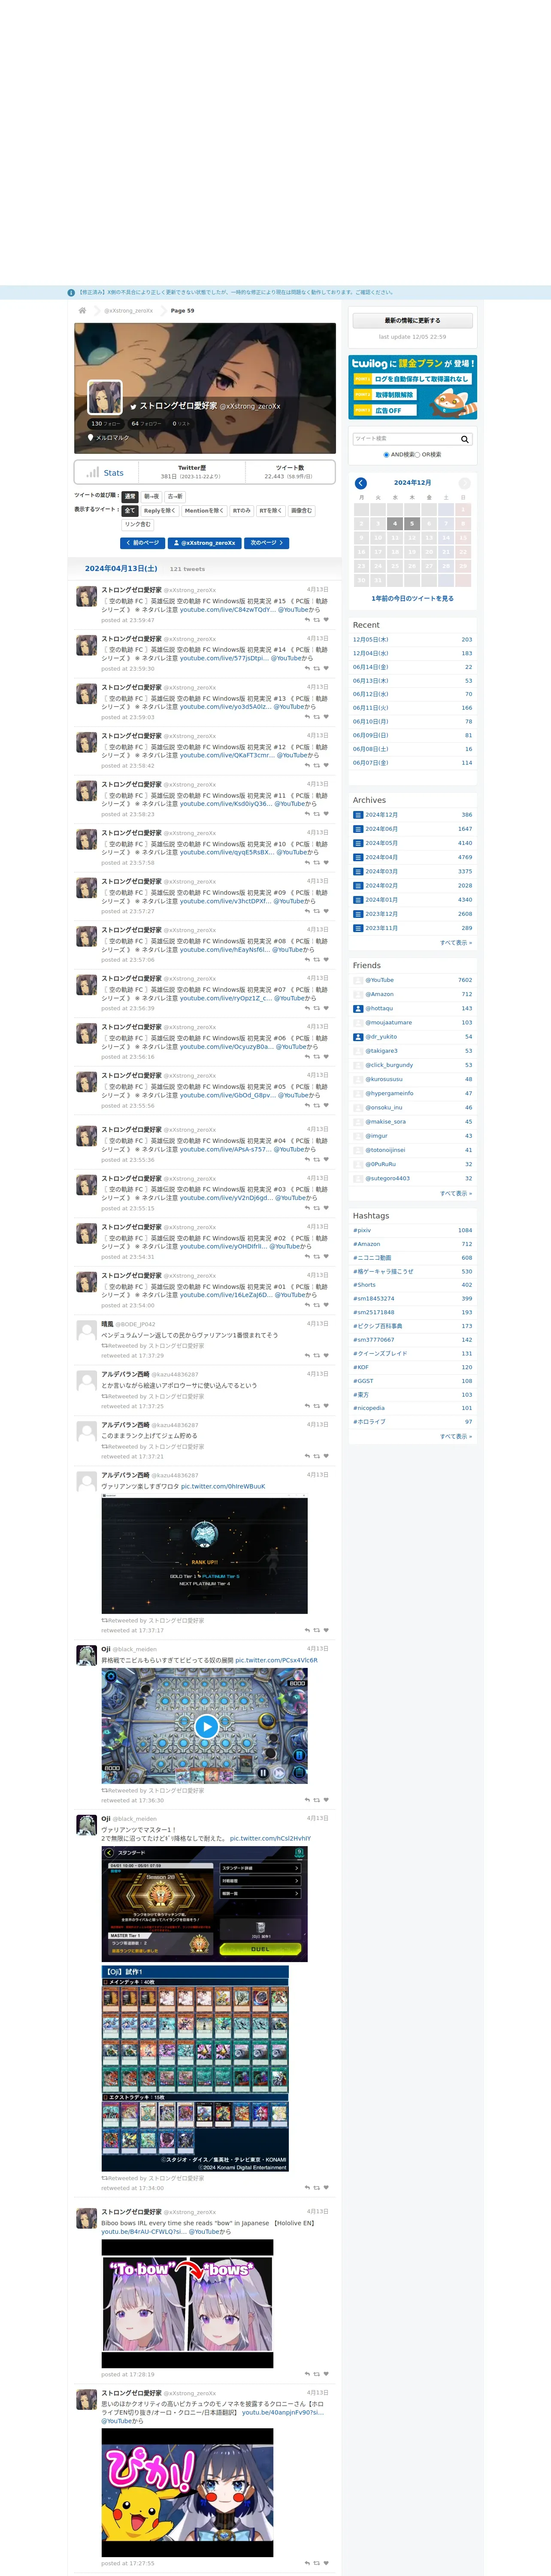
Task: Open twilog 課金プラン banner
Action: [x=412, y=387]
